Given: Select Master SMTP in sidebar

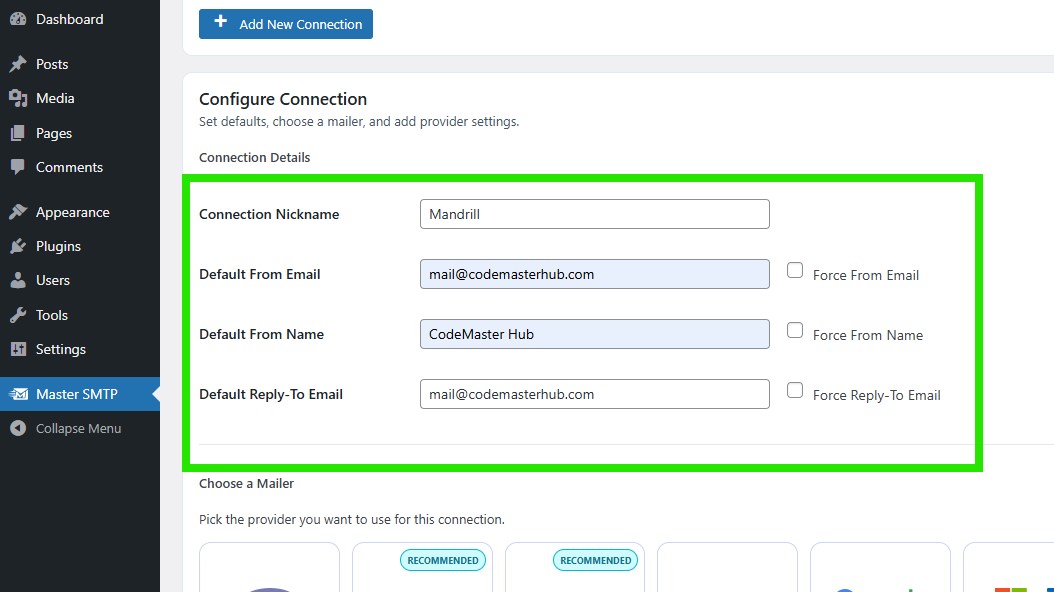Looking at the screenshot, I should [76, 394].
